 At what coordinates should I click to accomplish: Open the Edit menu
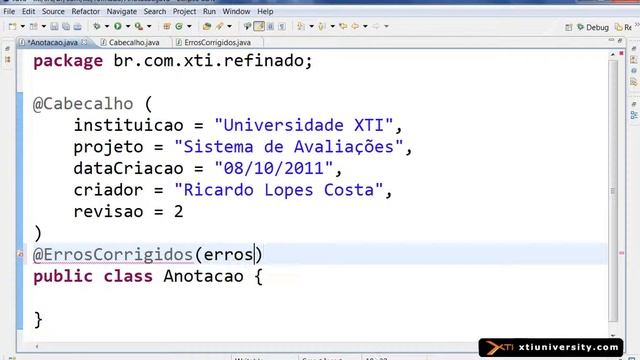point(28,11)
